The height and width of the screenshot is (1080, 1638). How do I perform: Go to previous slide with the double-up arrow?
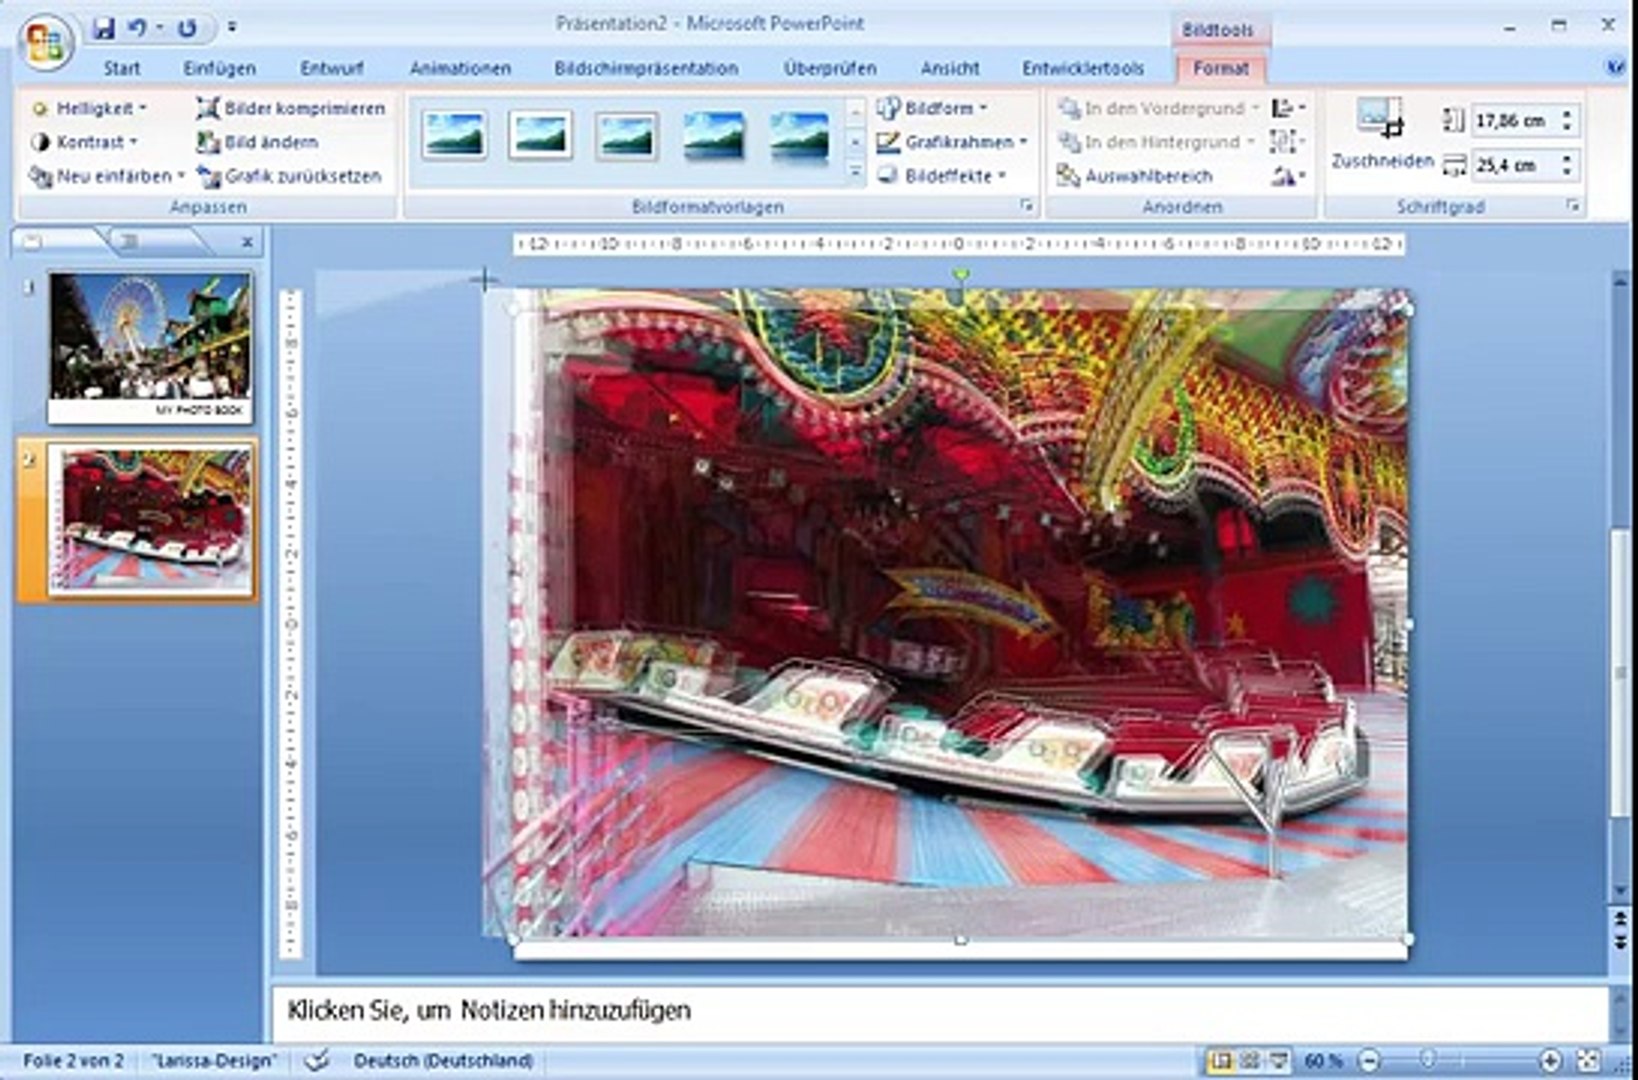pos(1620,917)
